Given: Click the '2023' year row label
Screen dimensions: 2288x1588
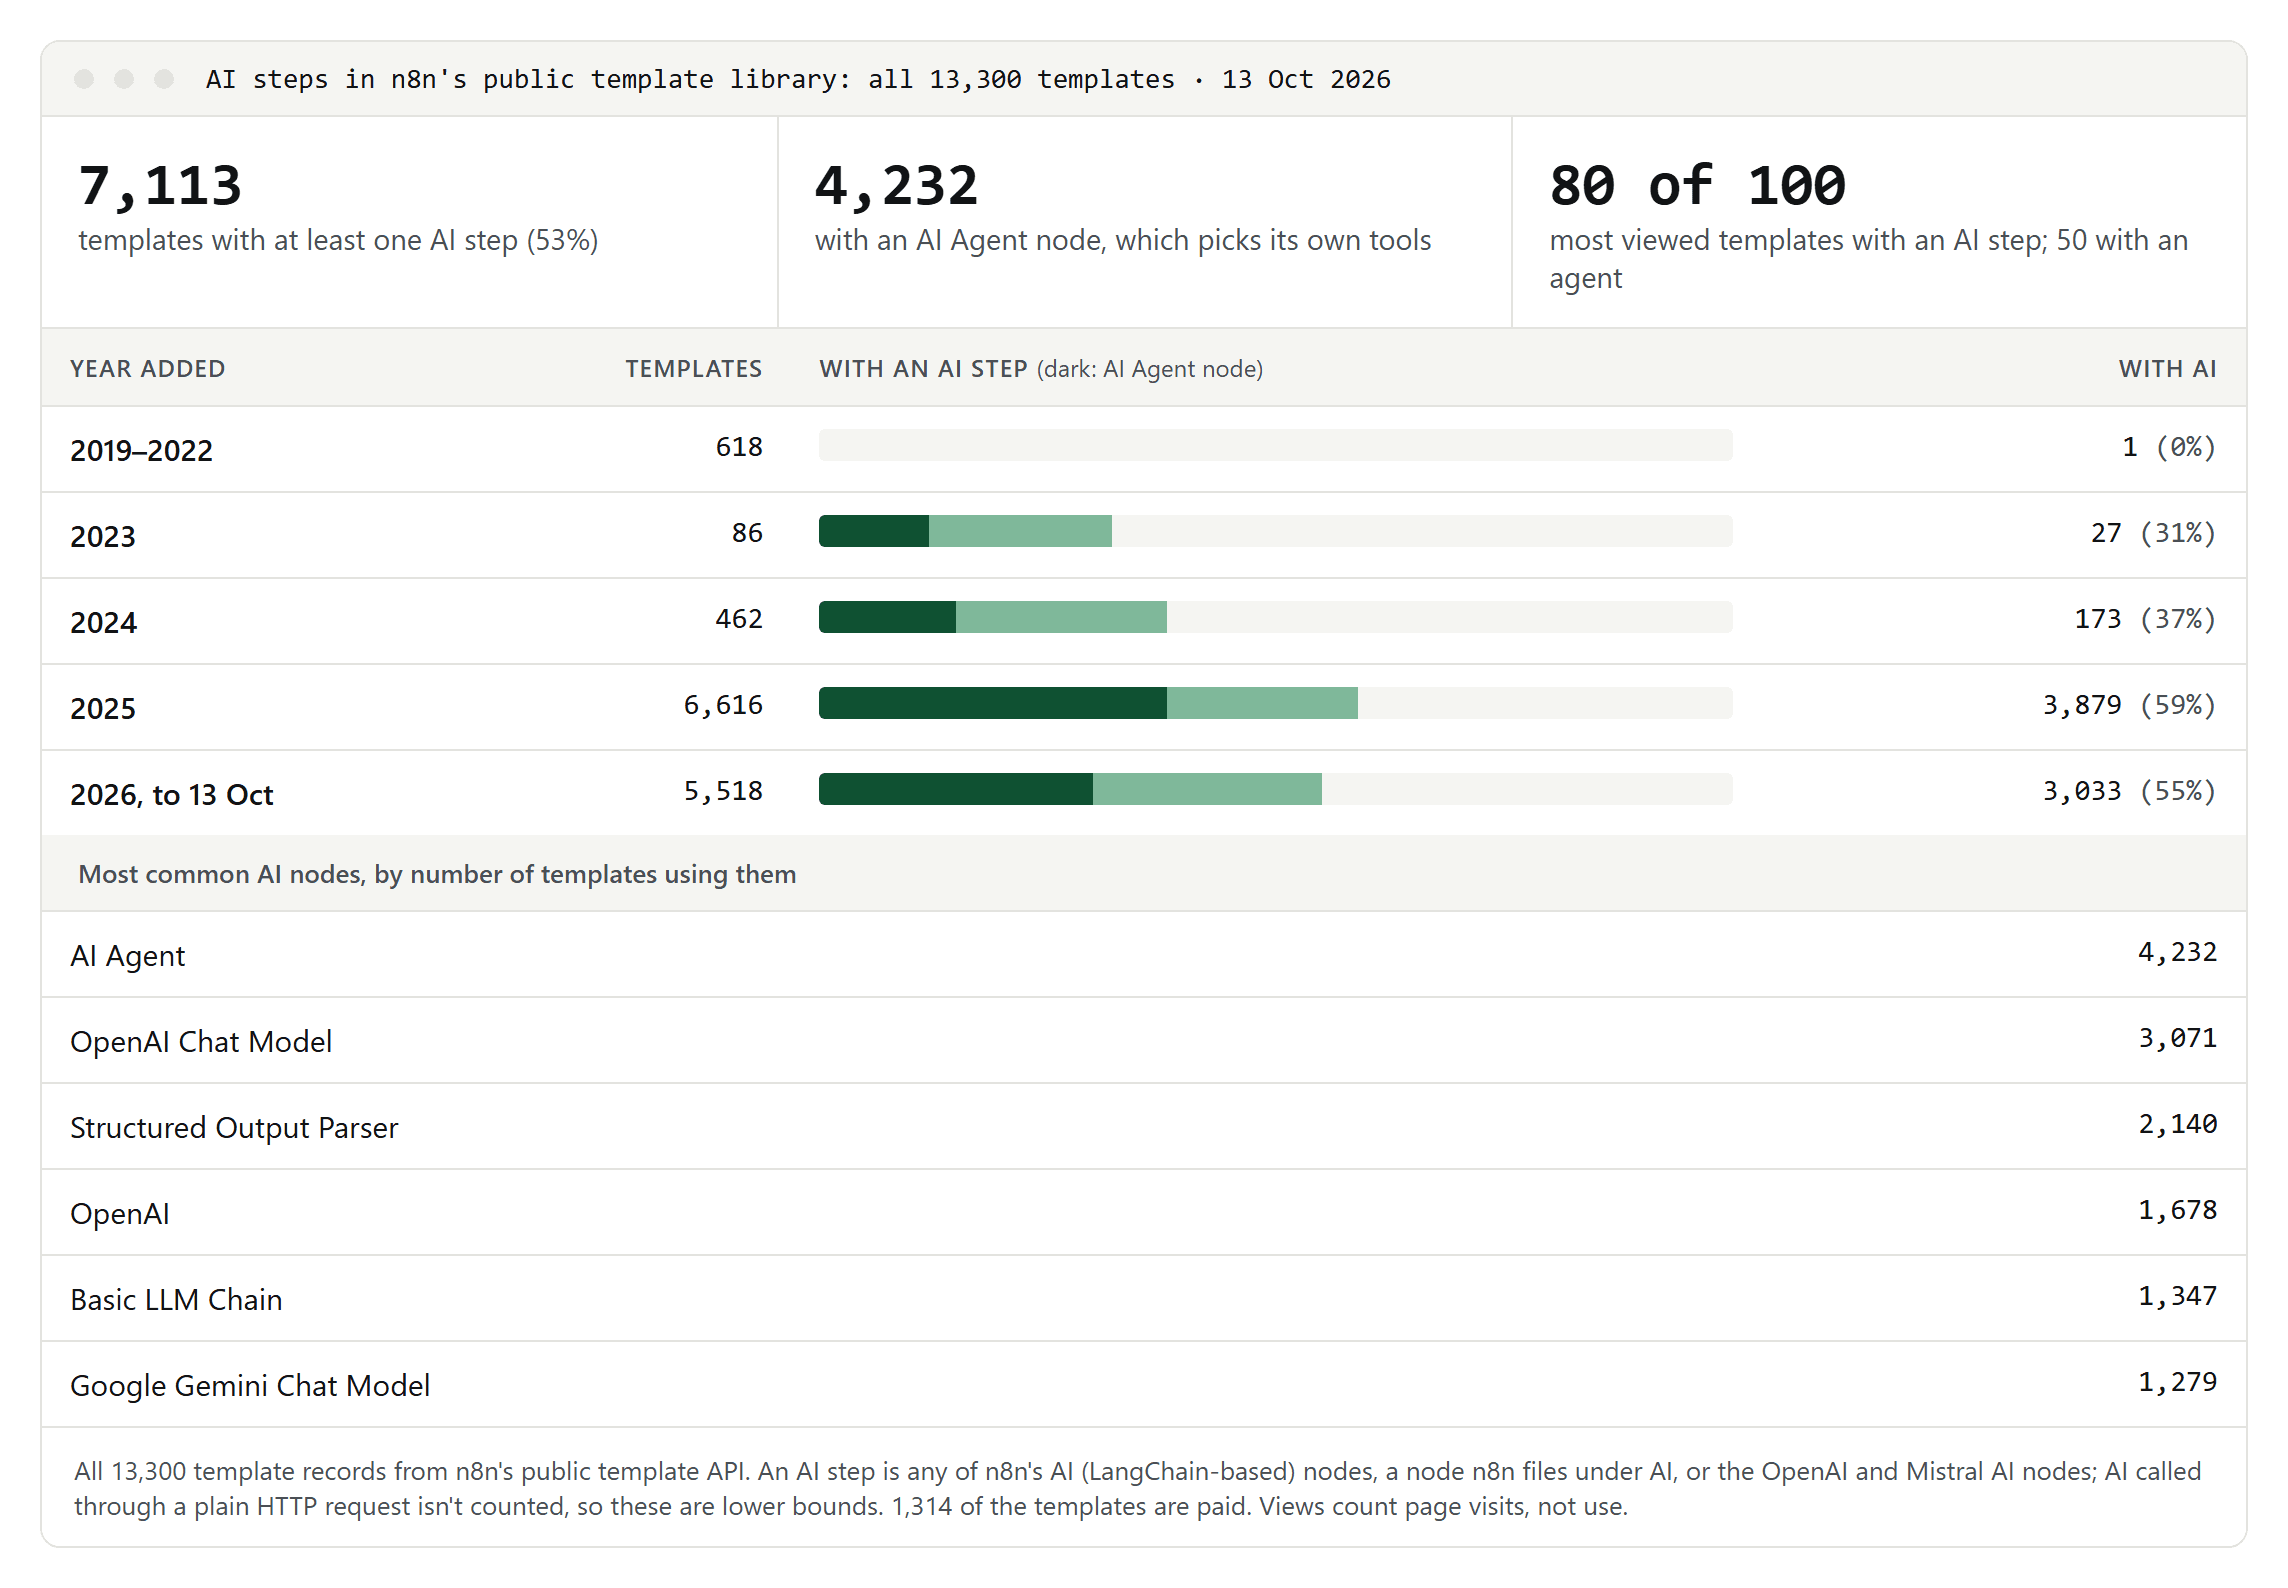Looking at the screenshot, I should click(103, 537).
